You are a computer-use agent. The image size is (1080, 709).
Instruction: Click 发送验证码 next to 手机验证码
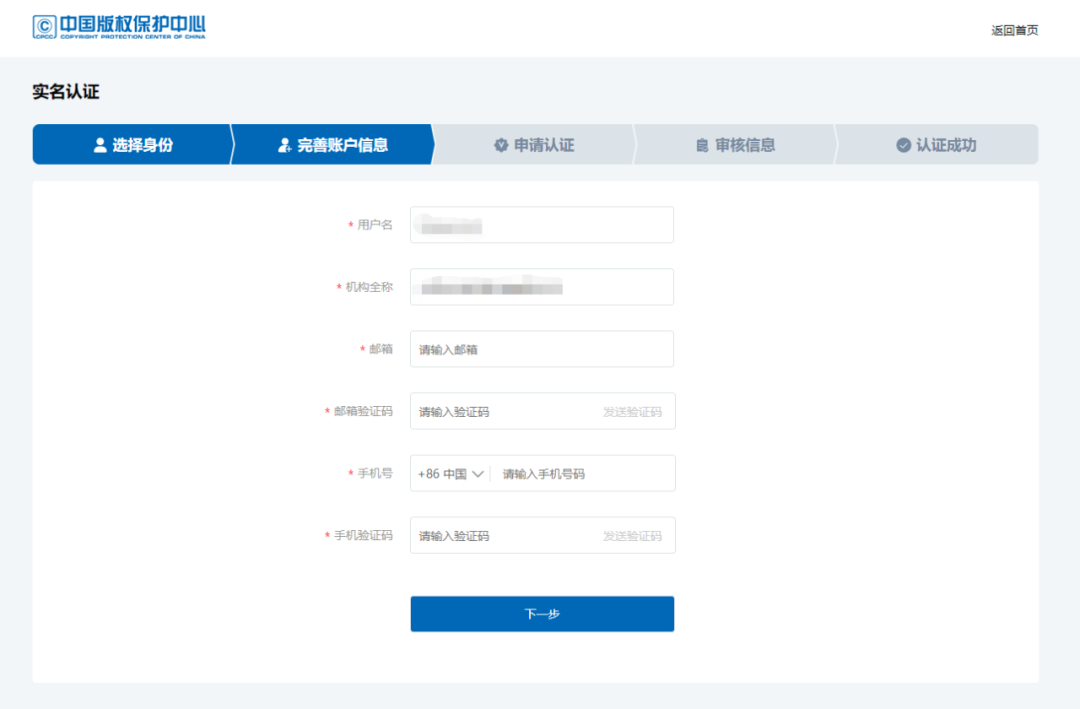(x=634, y=535)
